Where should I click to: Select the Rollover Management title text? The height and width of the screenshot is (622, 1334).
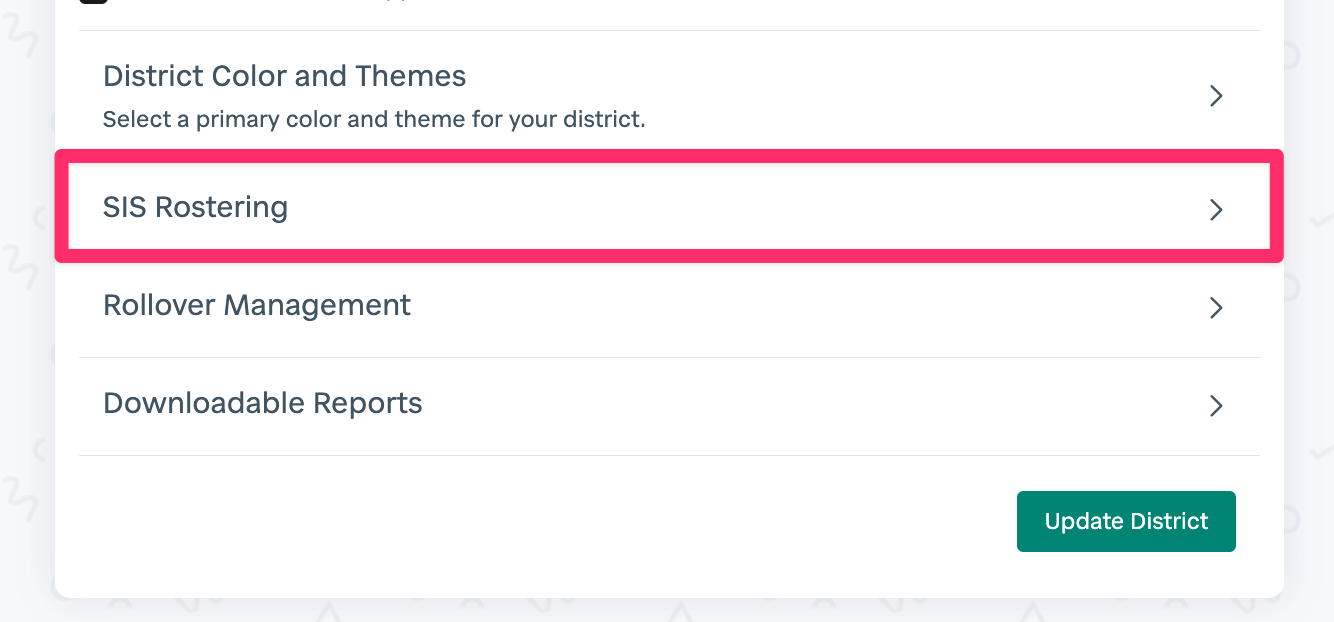(x=257, y=305)
